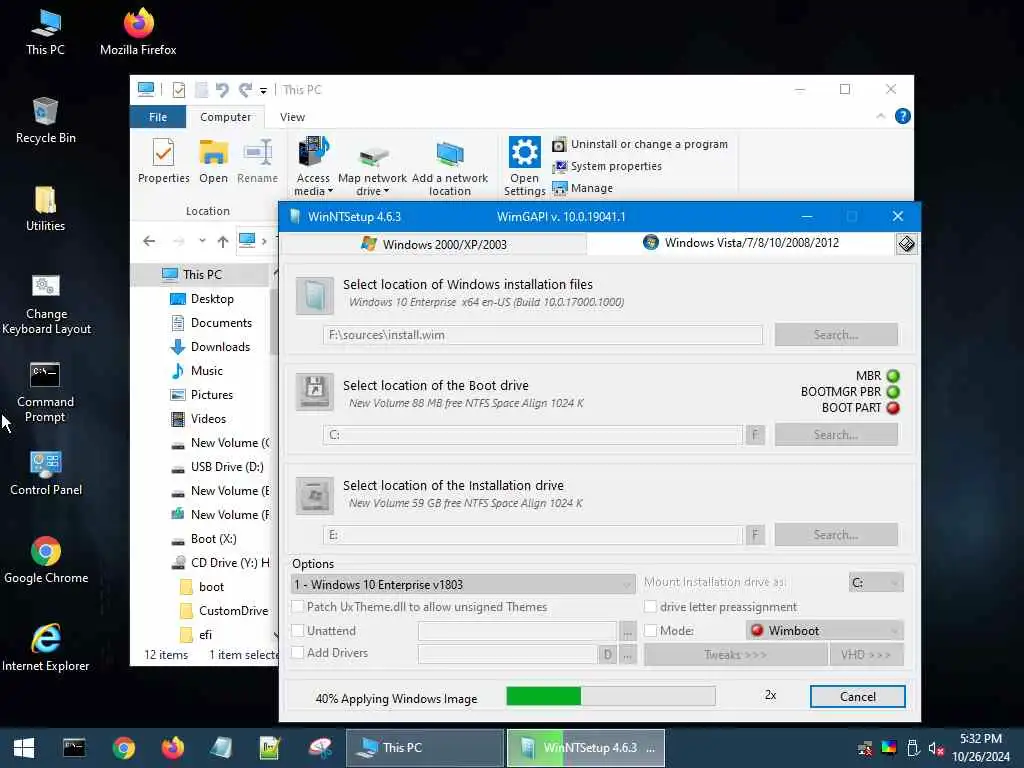The width and height of the screenshot is (1024, 768).
Task: Click Chrome icon on the taskbar
Action: [x=123, y=748]
